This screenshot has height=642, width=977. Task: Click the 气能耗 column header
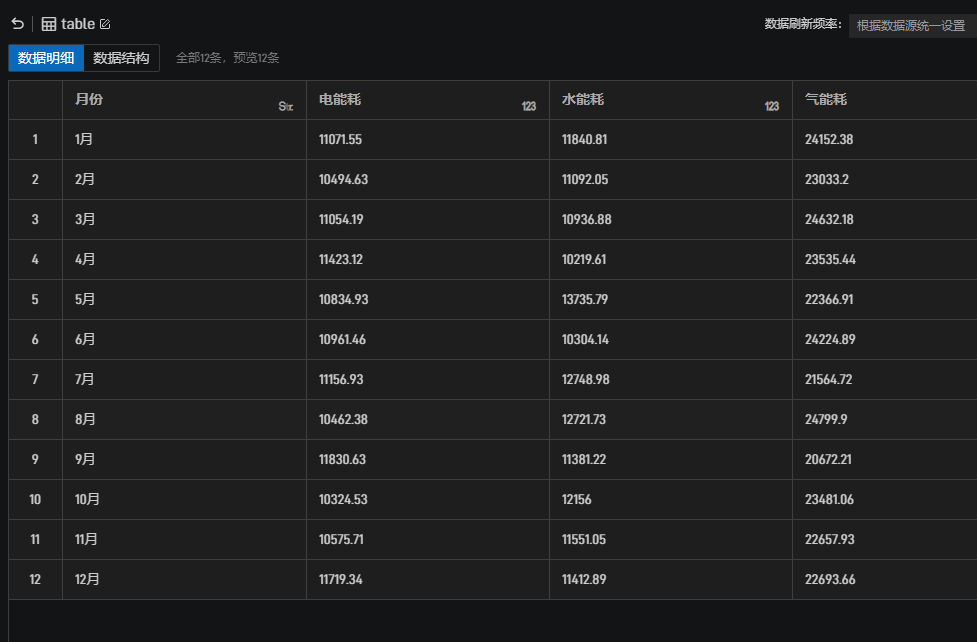tap(885, 100)
